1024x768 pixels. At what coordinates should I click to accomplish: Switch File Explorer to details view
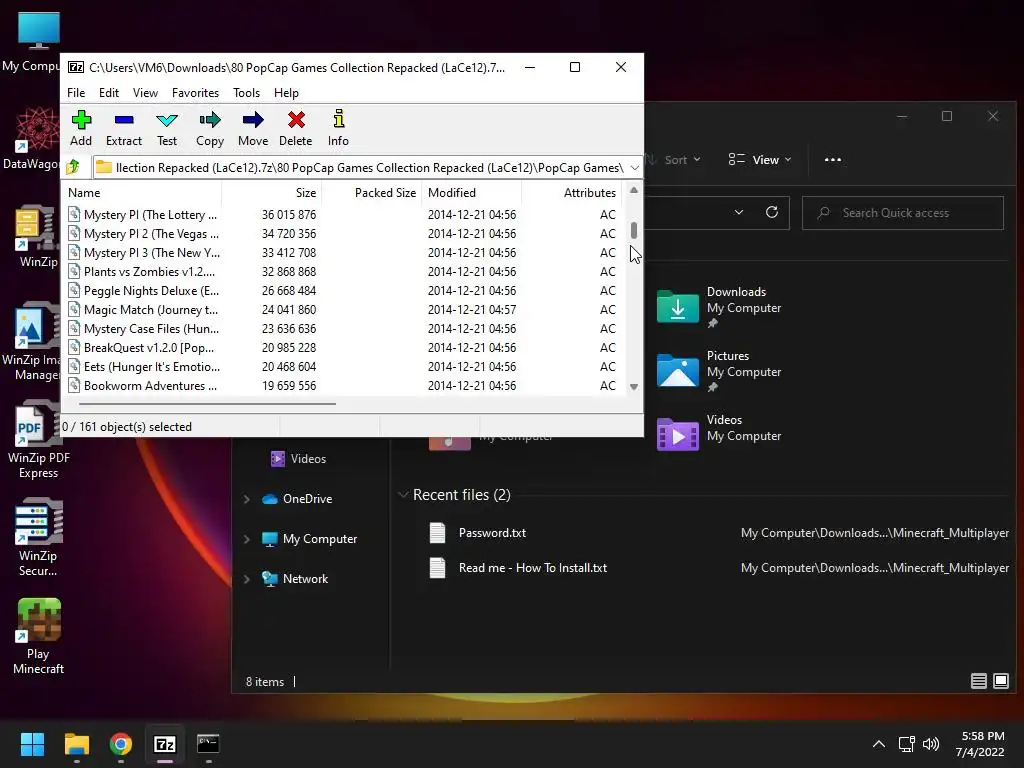tap(978, 681)
